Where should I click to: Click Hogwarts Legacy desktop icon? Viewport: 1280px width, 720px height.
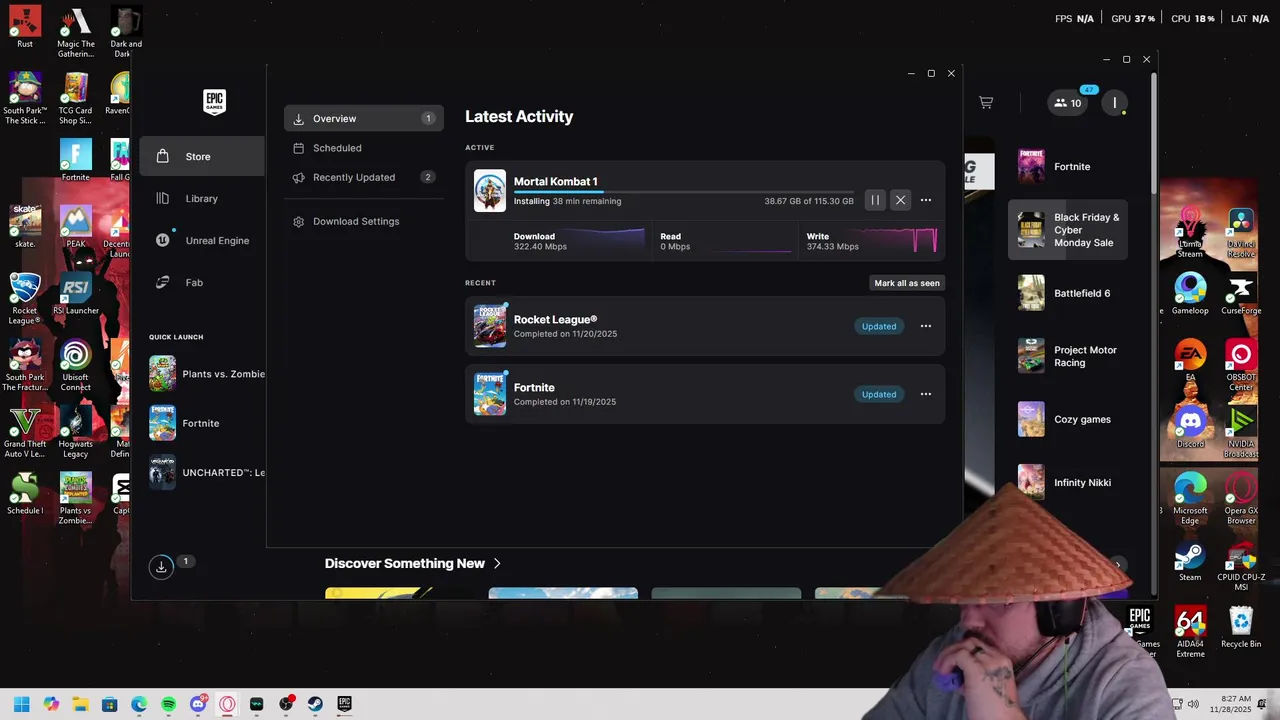tap(76, 432)
